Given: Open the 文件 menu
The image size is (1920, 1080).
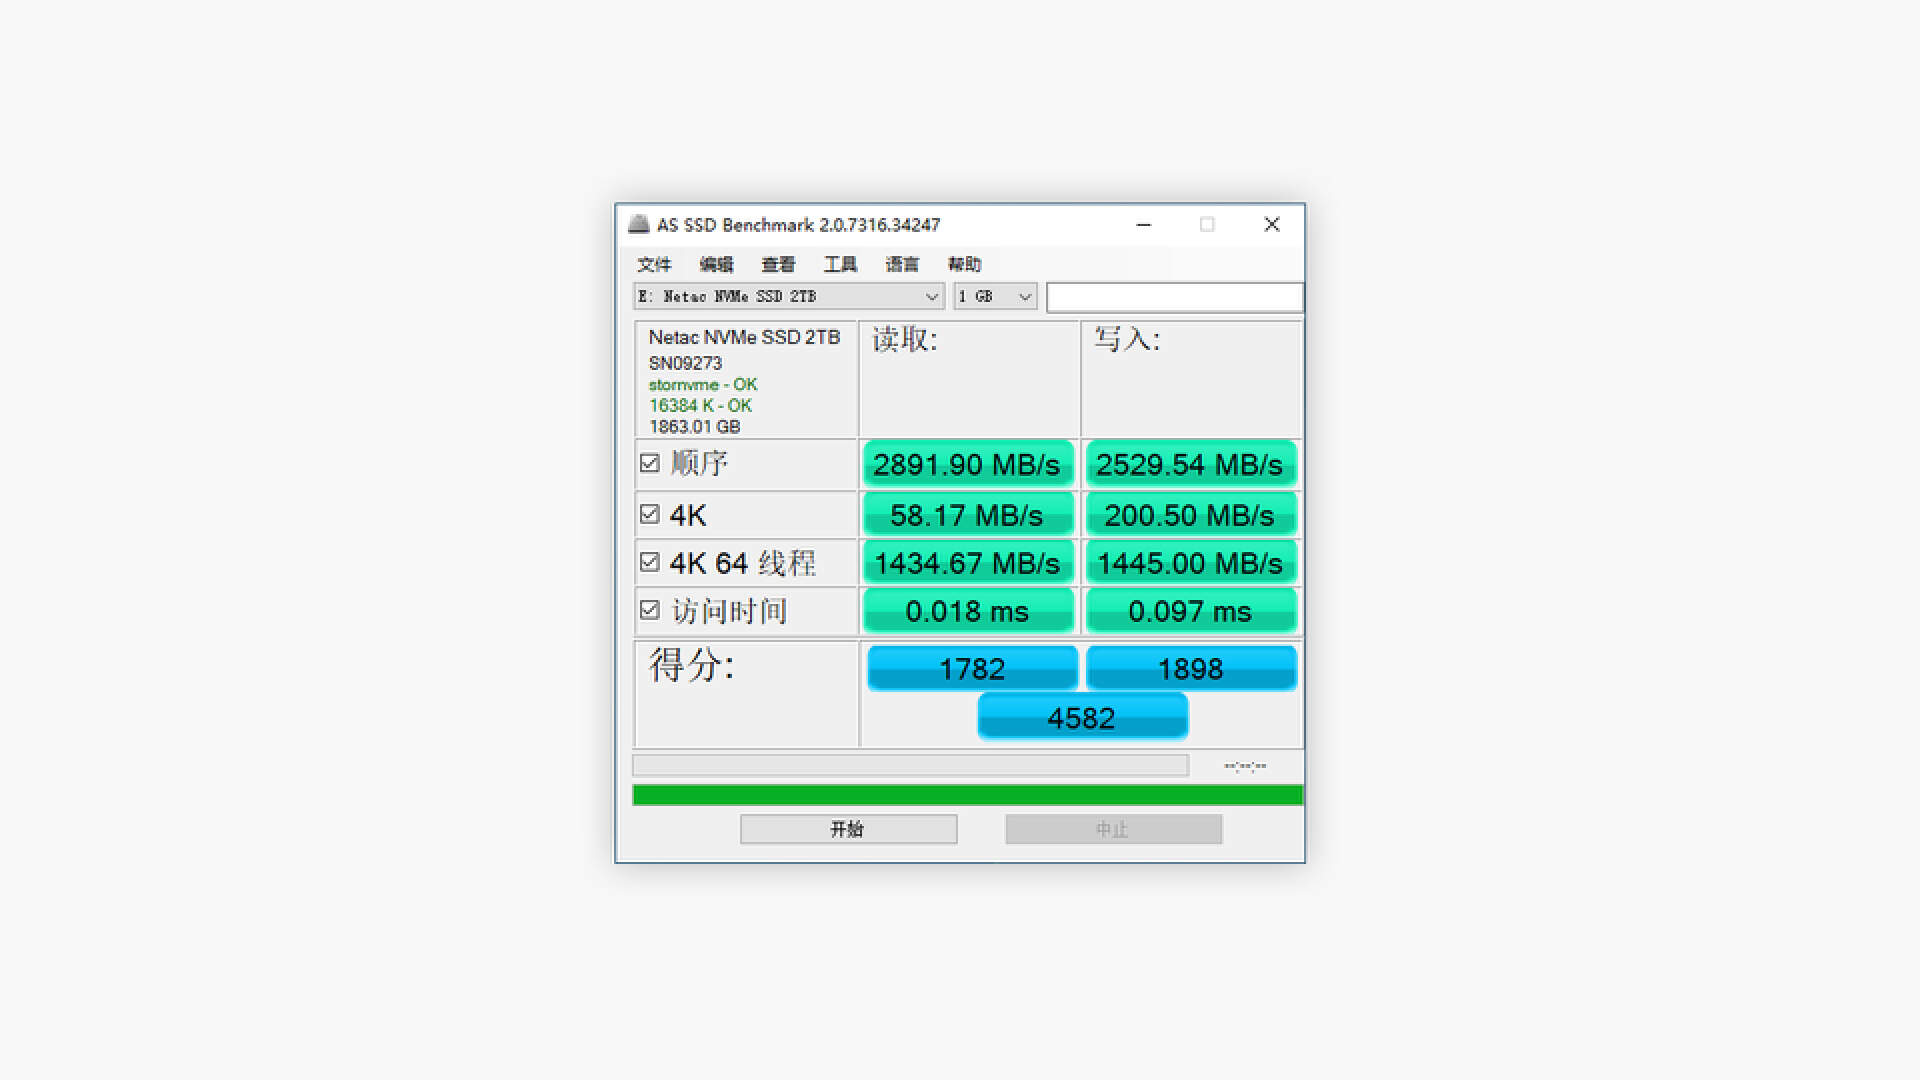Looking at the screenshot, I should click(654, 264).
